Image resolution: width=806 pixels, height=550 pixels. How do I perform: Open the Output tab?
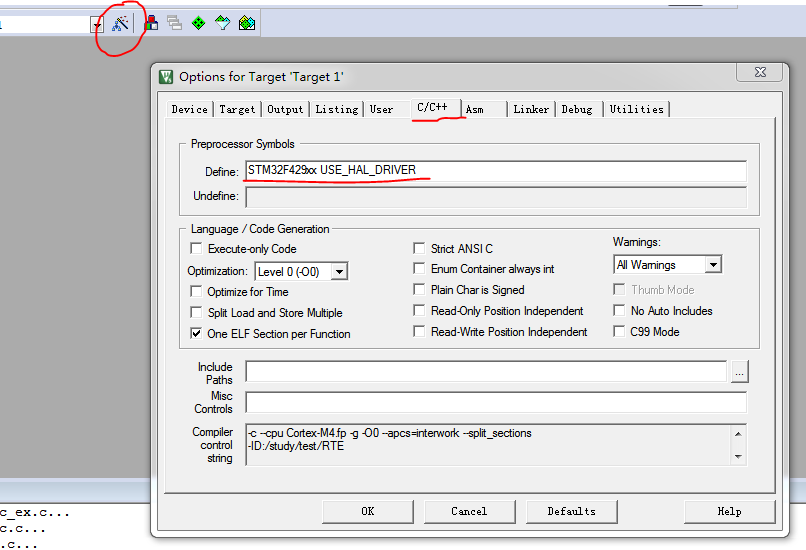pos(285,109)
